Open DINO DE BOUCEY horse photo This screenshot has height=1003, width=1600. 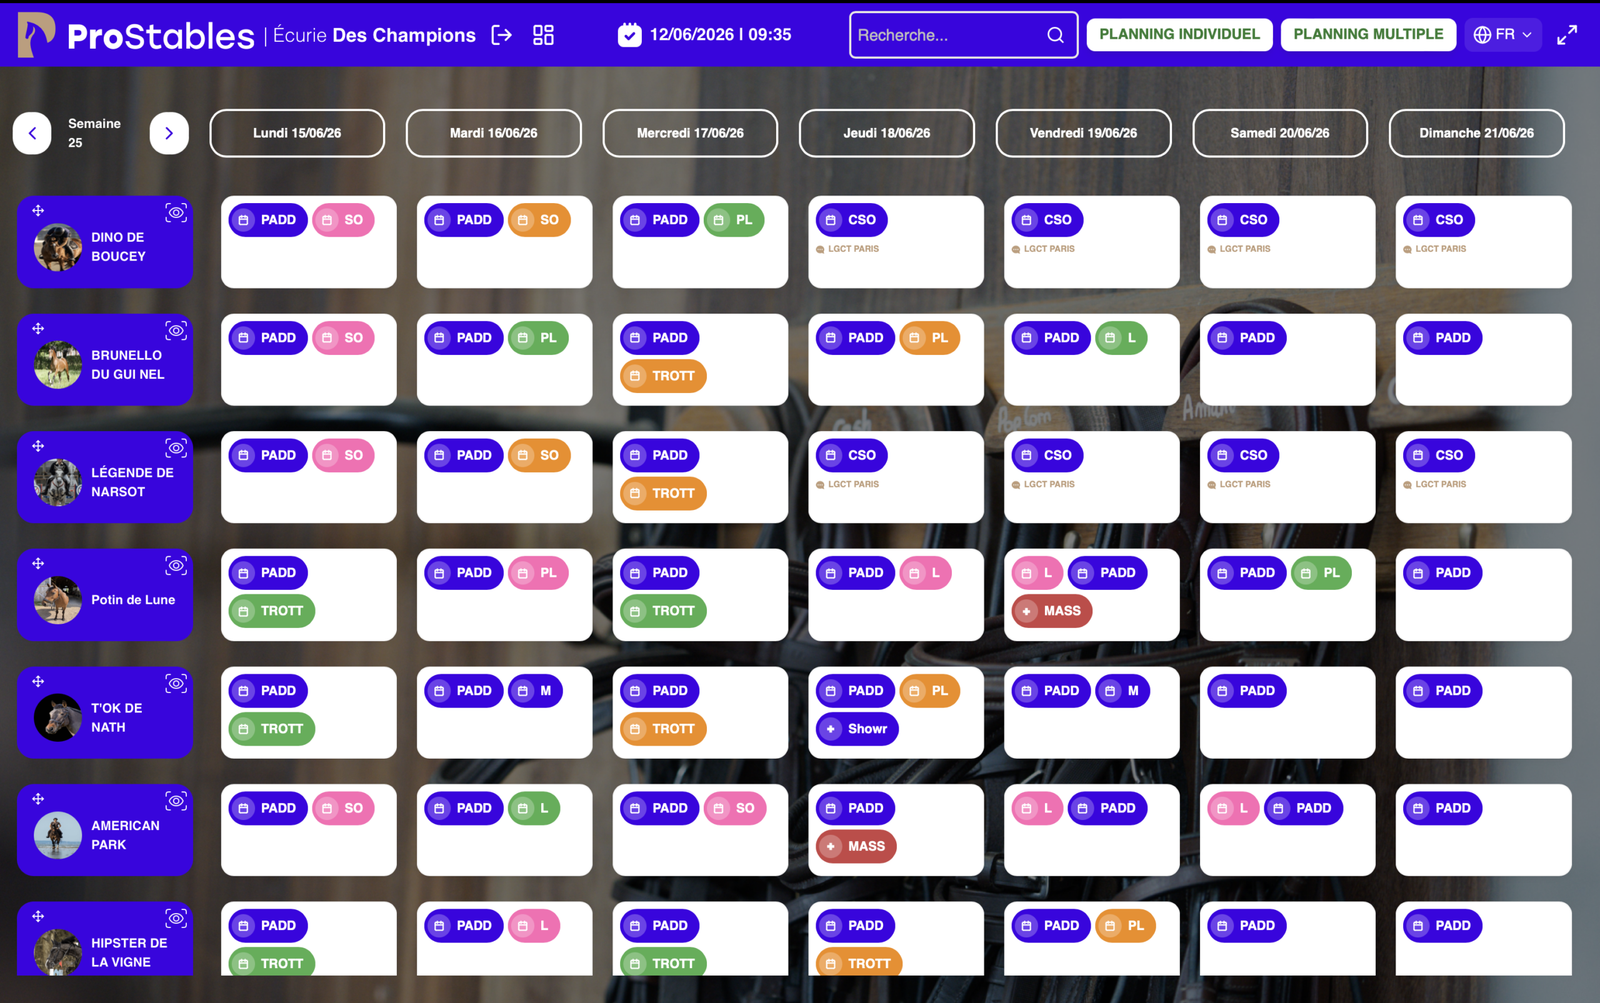point(58,247)
